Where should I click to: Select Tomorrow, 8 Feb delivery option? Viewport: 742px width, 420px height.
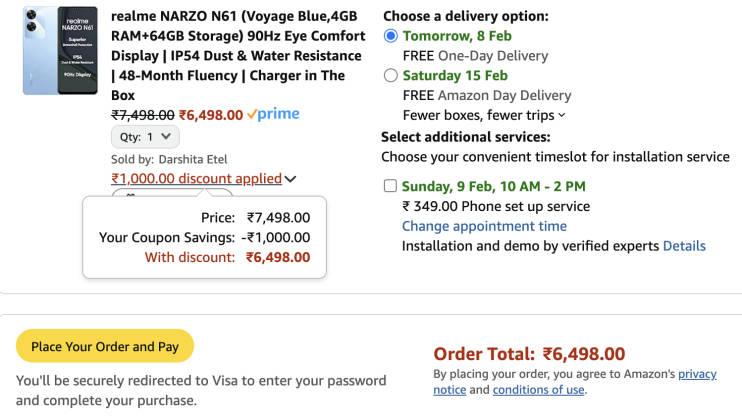(x=391, y=36)
